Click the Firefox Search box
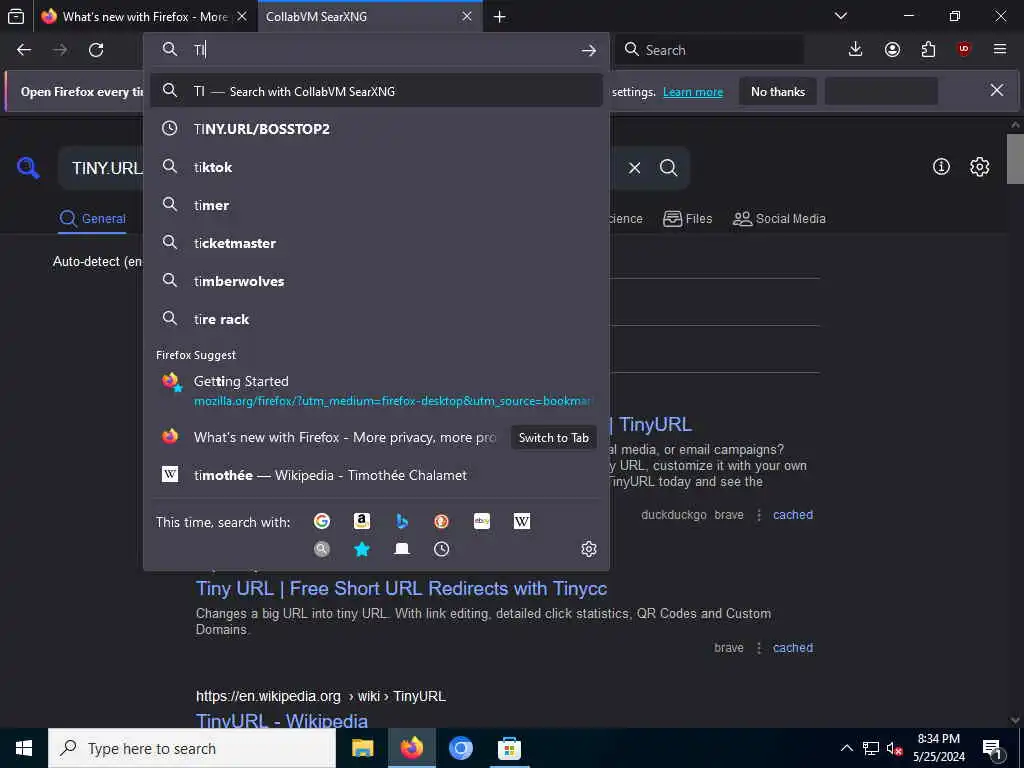Image resolution: width=1024 pixels, height=768 pixels. pyautogui.click(x=710, y=50)
